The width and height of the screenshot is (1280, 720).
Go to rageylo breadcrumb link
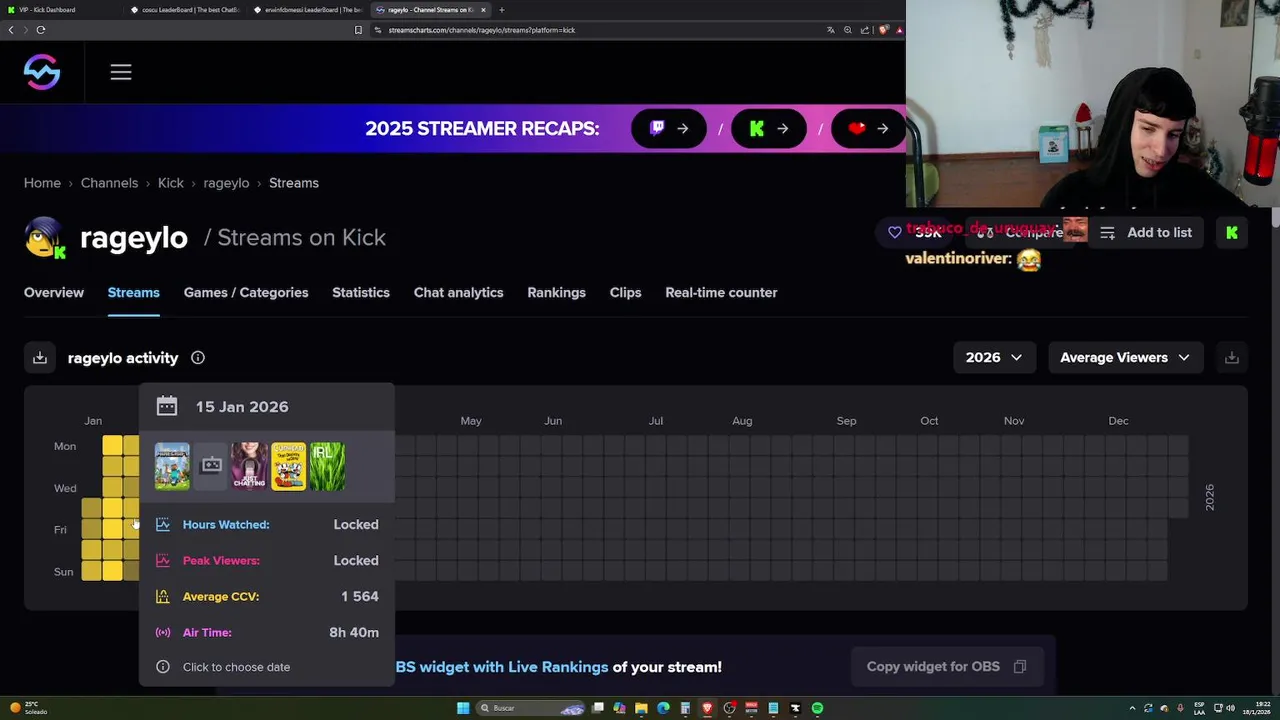point(226,183)
